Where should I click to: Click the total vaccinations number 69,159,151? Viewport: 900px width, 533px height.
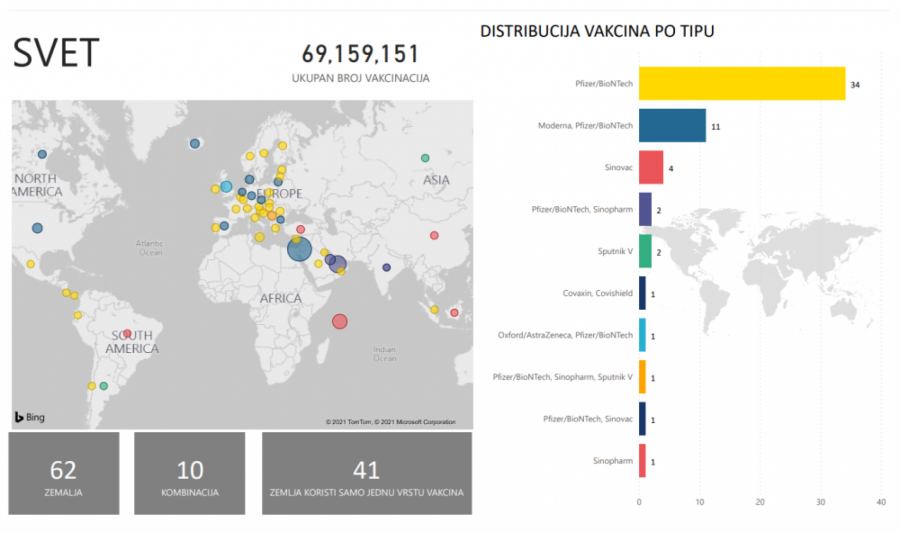(361, 54)
